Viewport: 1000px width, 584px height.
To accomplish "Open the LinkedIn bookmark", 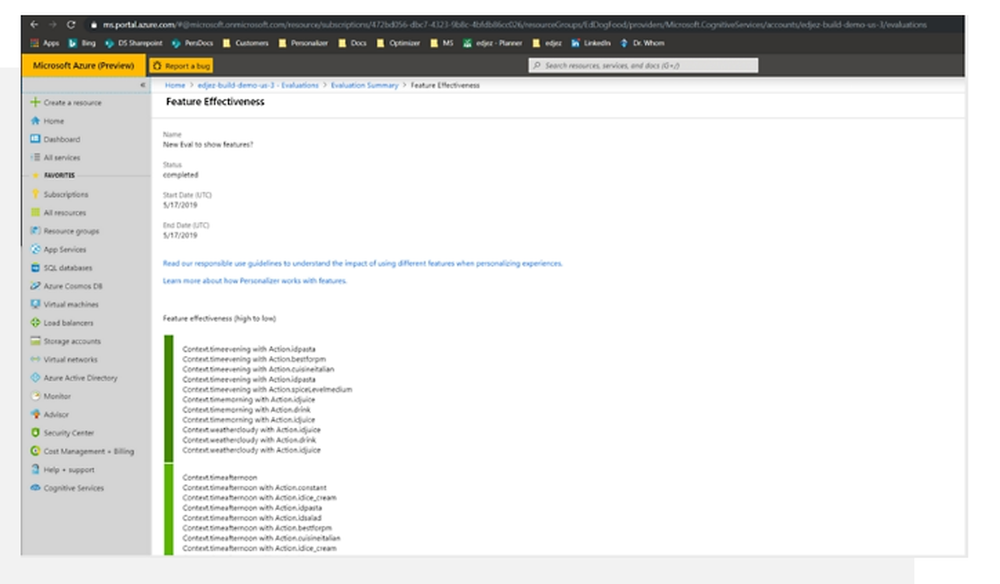I will point(591,43).
